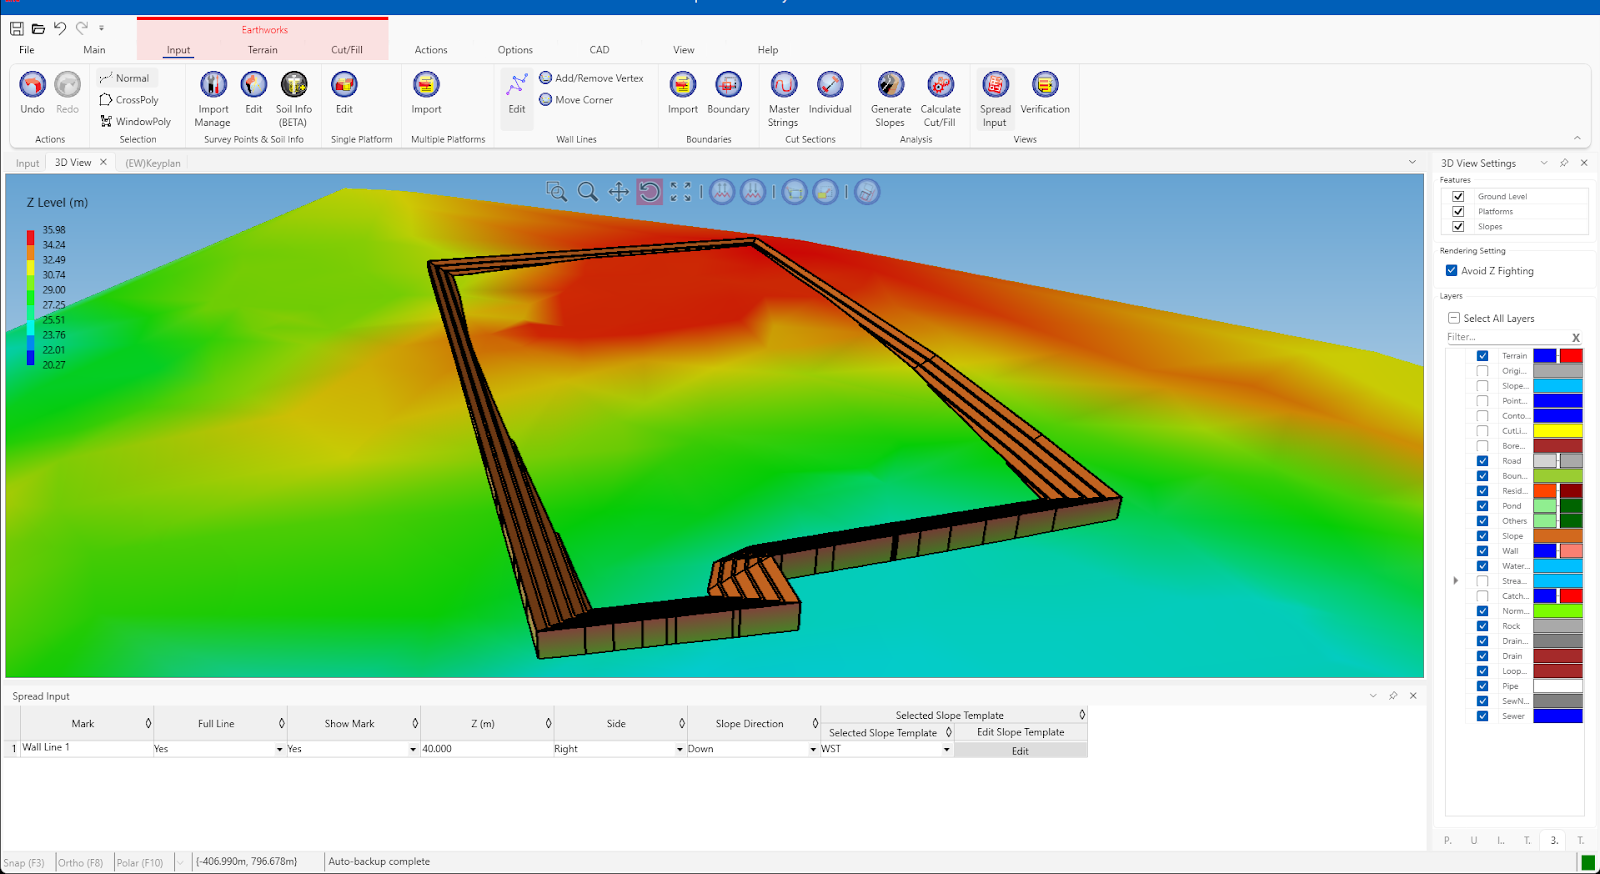Open Slope Direction dropdown showing Down
The image size is (1600, 874).
tap(813, 749)
